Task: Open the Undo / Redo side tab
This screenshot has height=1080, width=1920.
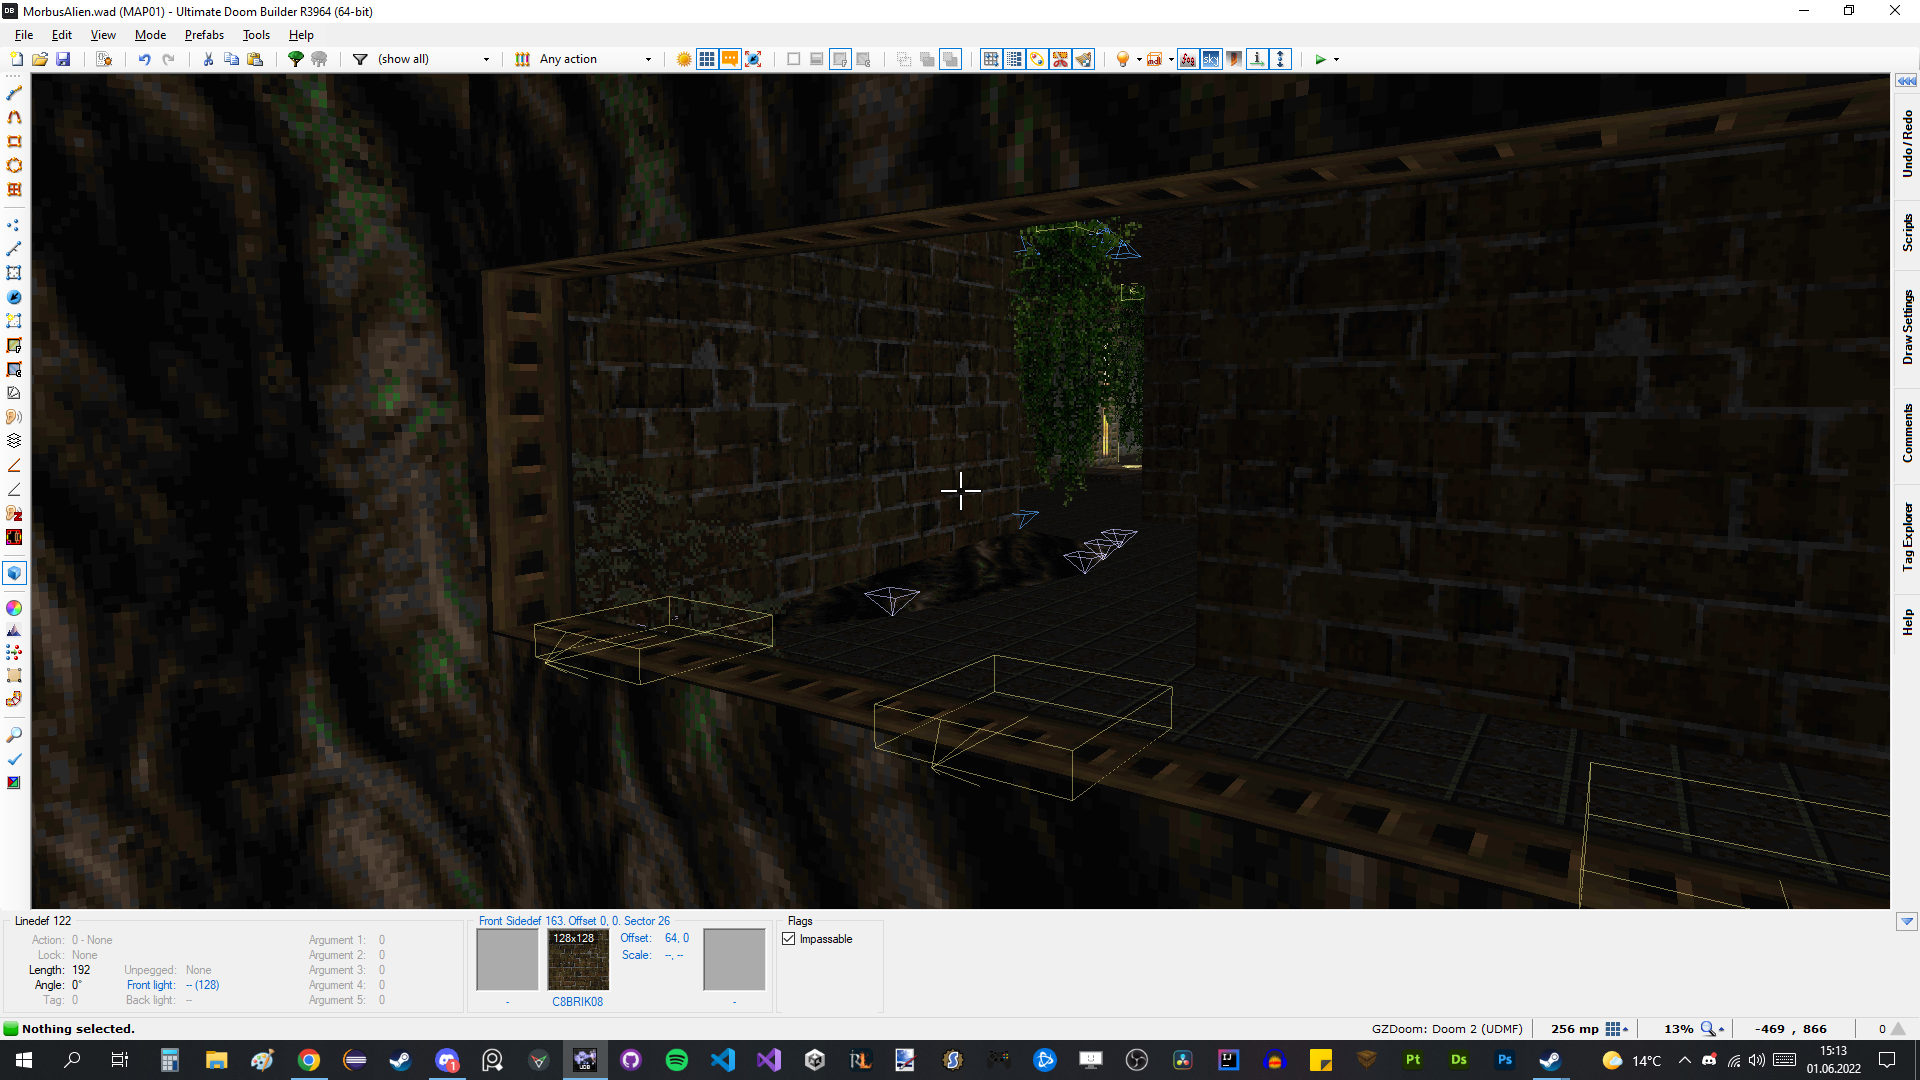Action: [1907, 144]
